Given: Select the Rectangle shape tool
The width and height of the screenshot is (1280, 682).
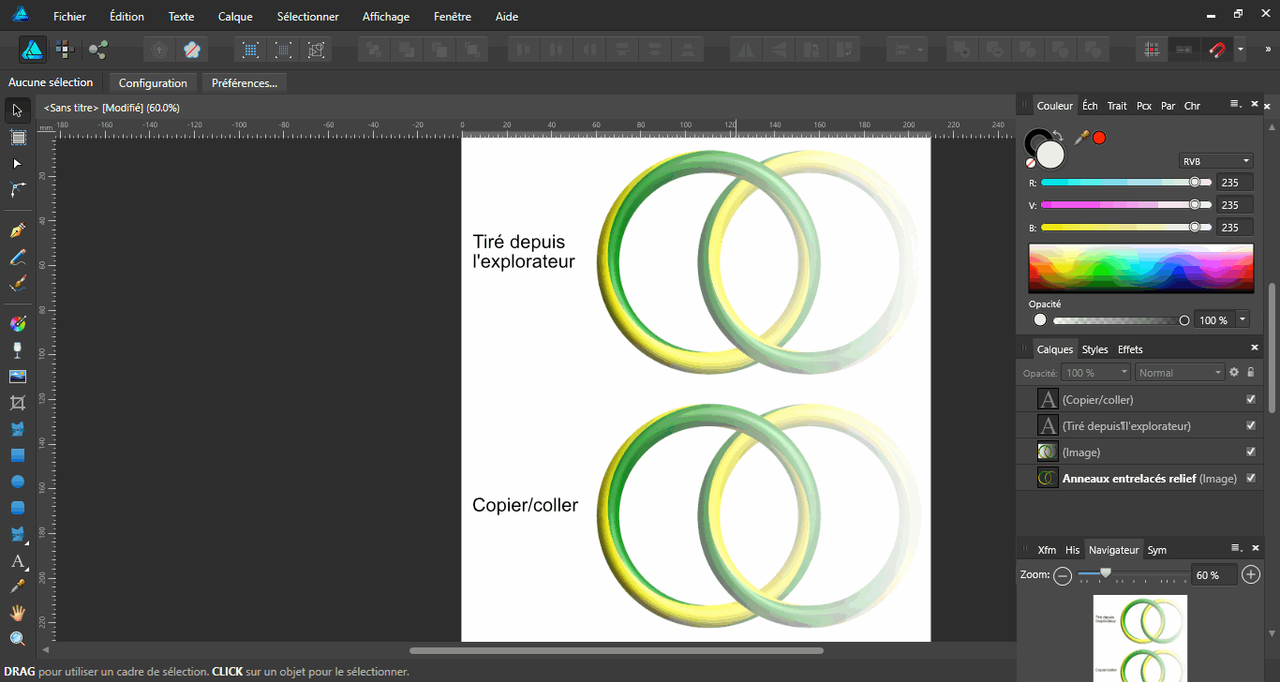Looking at the screenshot, I should pos(17,455).
